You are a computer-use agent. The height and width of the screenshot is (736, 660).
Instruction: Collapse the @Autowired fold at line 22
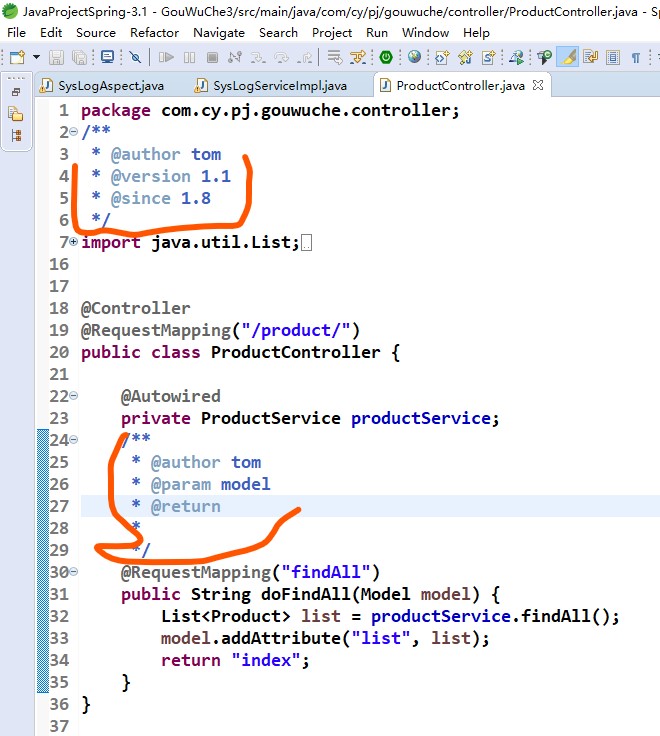pyautogui.click(x=74, y=396)
